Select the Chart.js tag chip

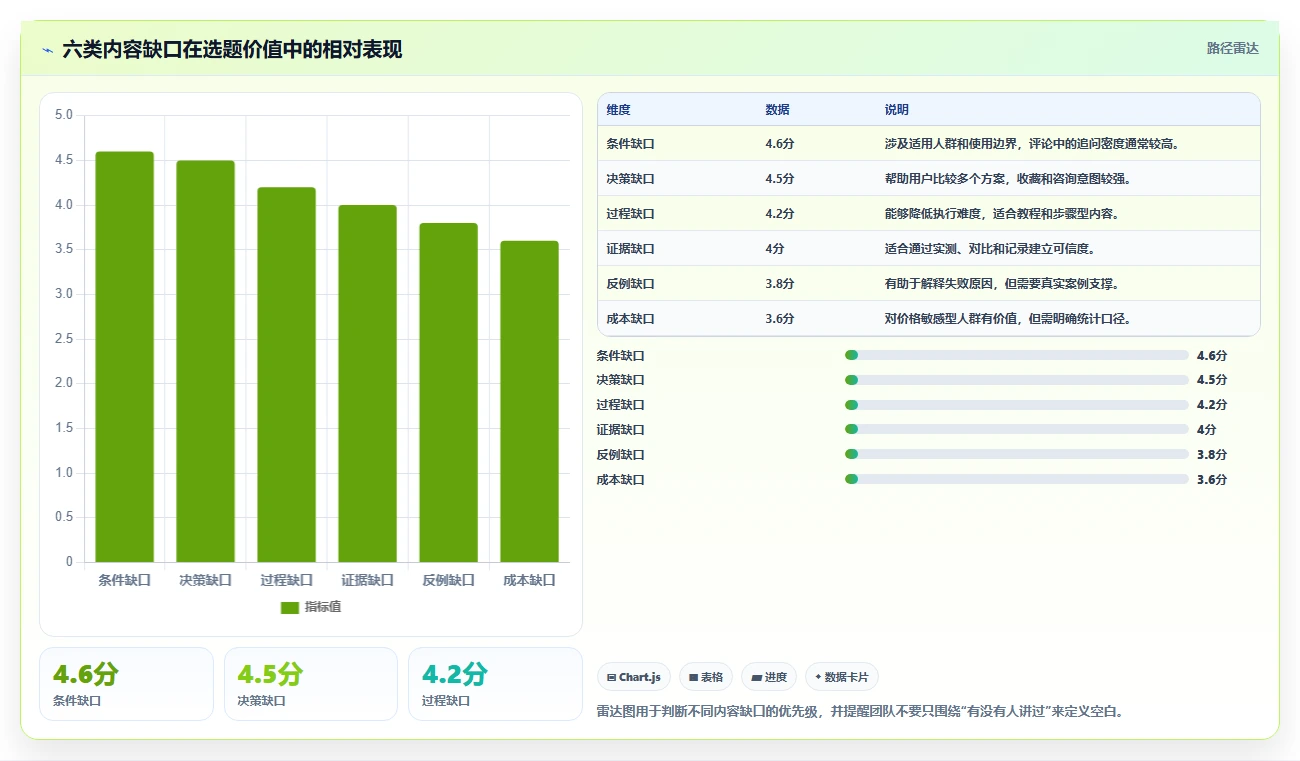coord(634,677)
